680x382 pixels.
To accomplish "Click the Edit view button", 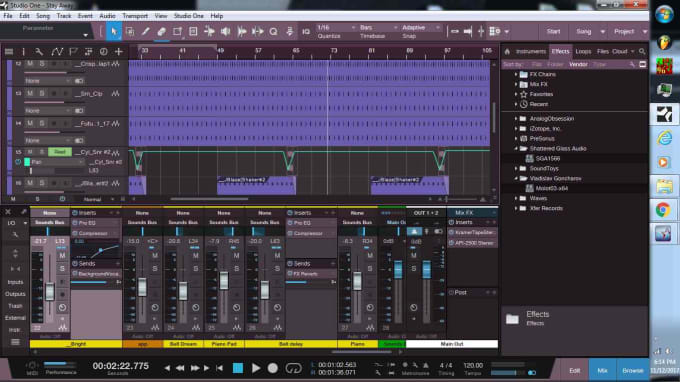I will [x=574, y=371].
